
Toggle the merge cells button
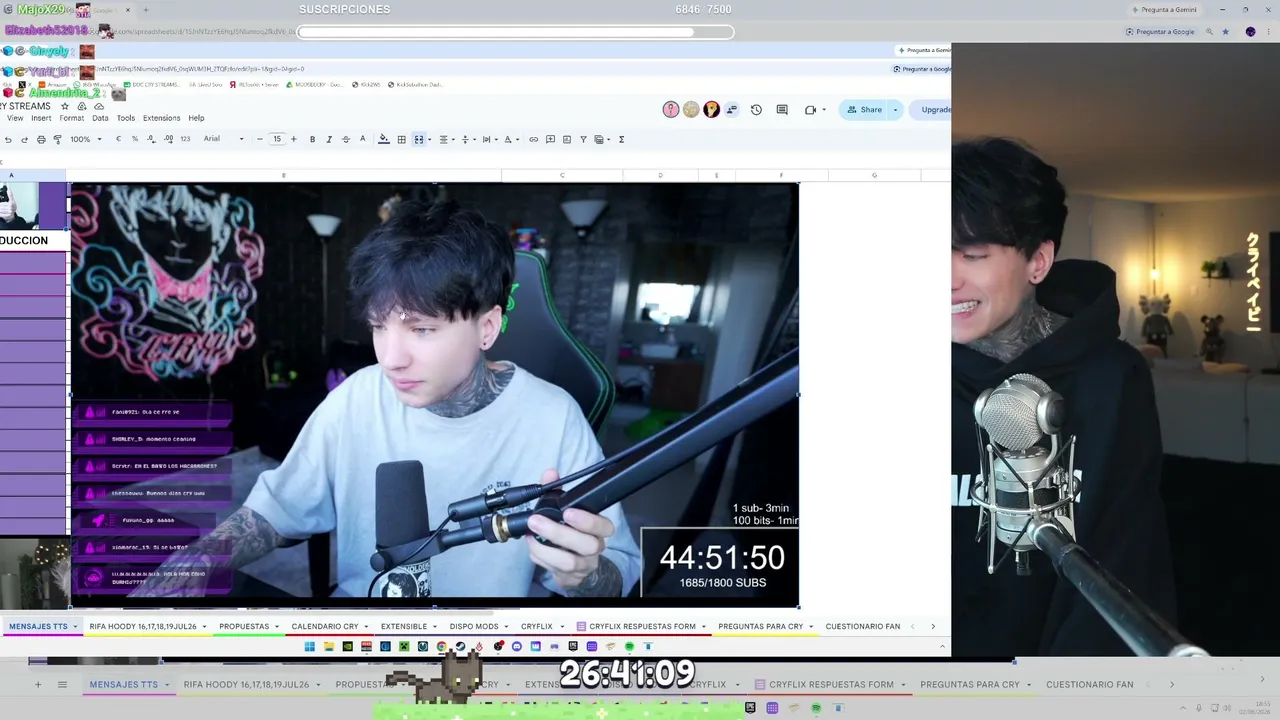(419, 139)
